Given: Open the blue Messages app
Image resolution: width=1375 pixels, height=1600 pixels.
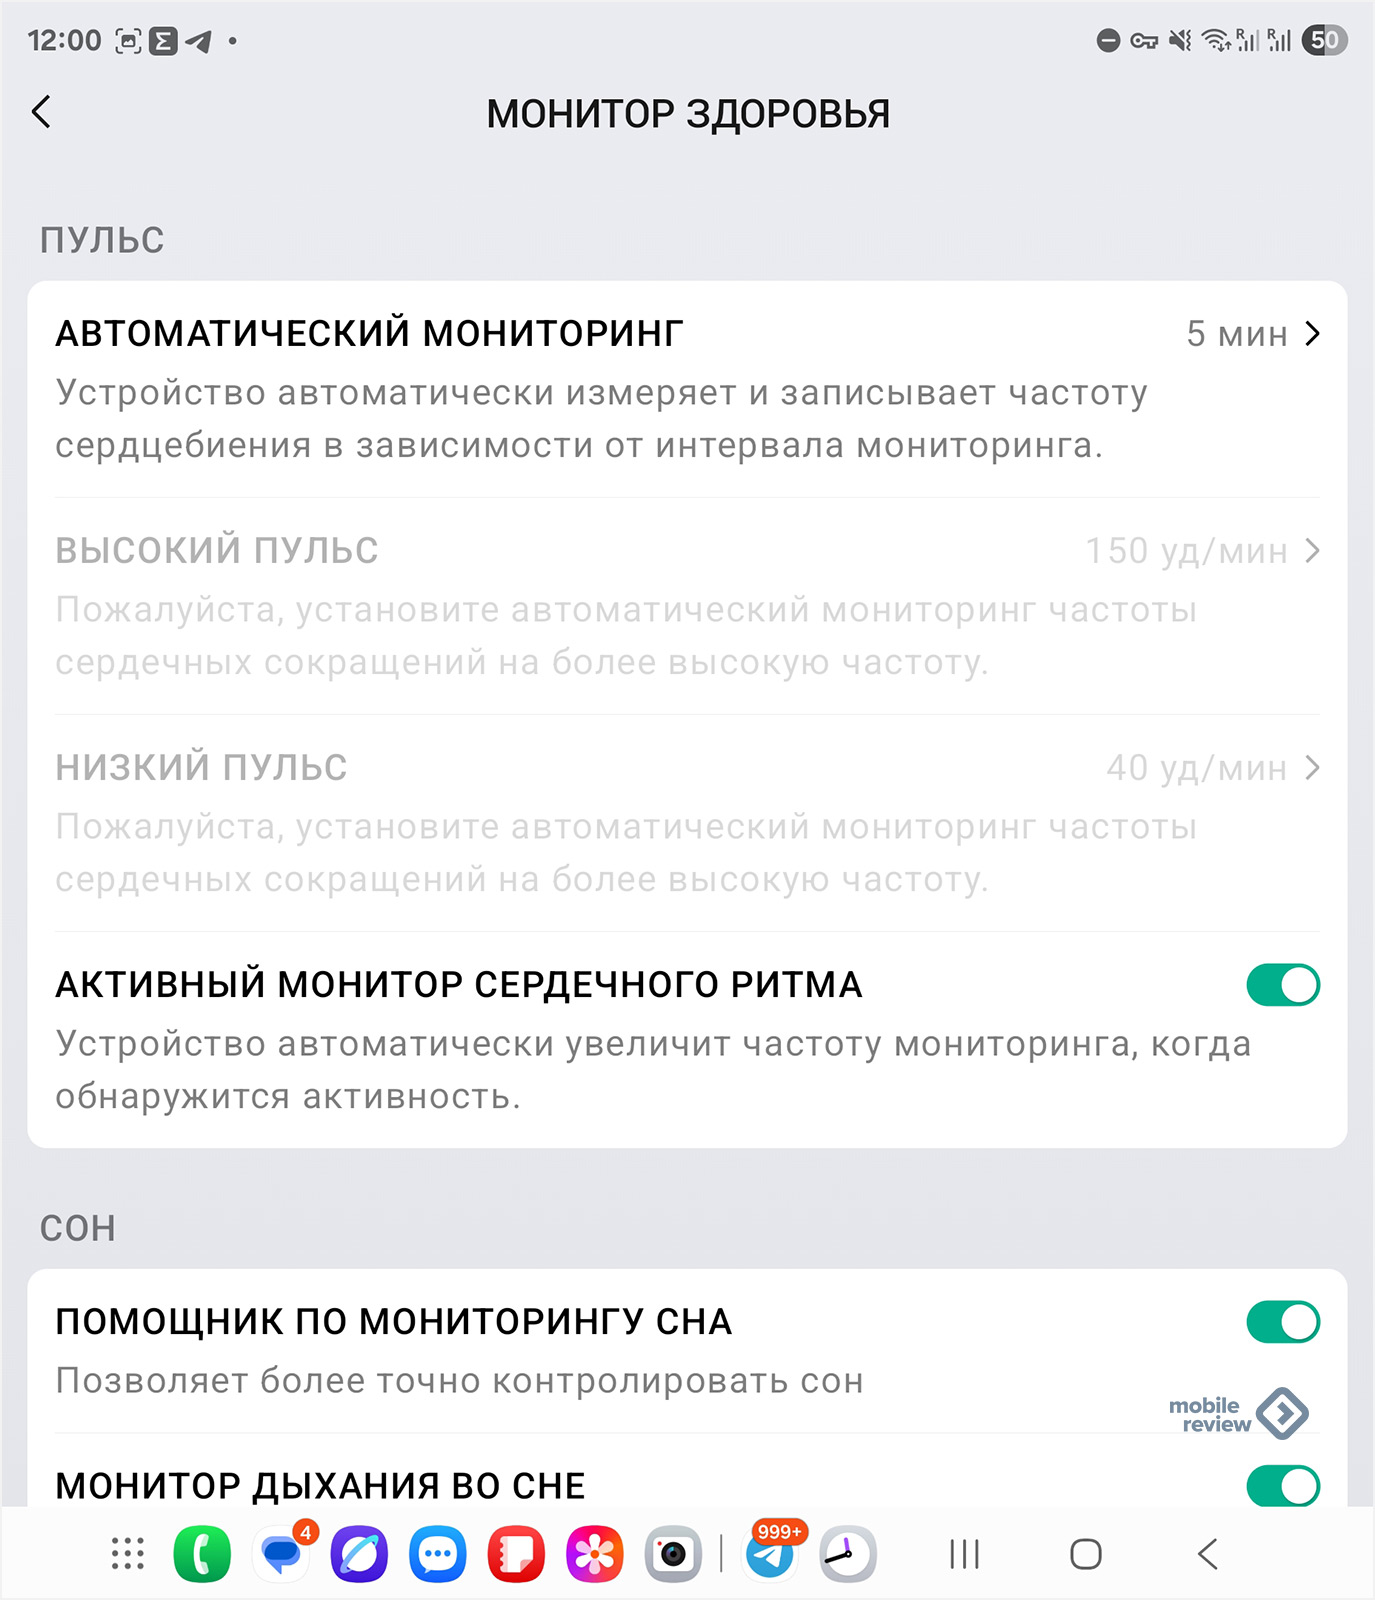Looking at the screenshot, I should pos(438,1554).
